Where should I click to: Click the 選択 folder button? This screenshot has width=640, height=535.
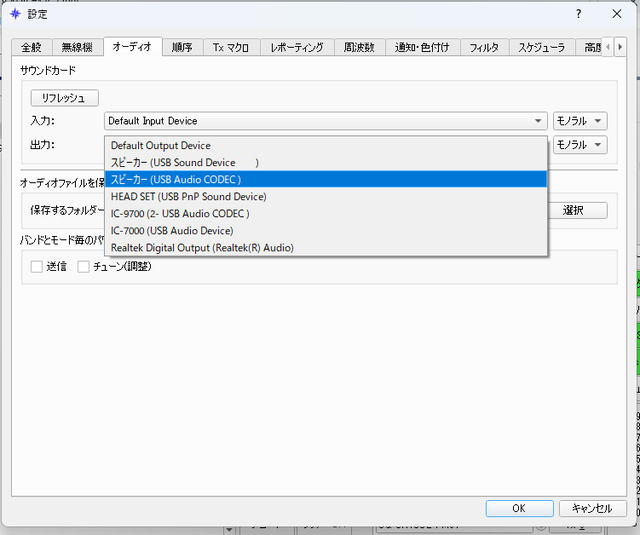coord(577,211)
